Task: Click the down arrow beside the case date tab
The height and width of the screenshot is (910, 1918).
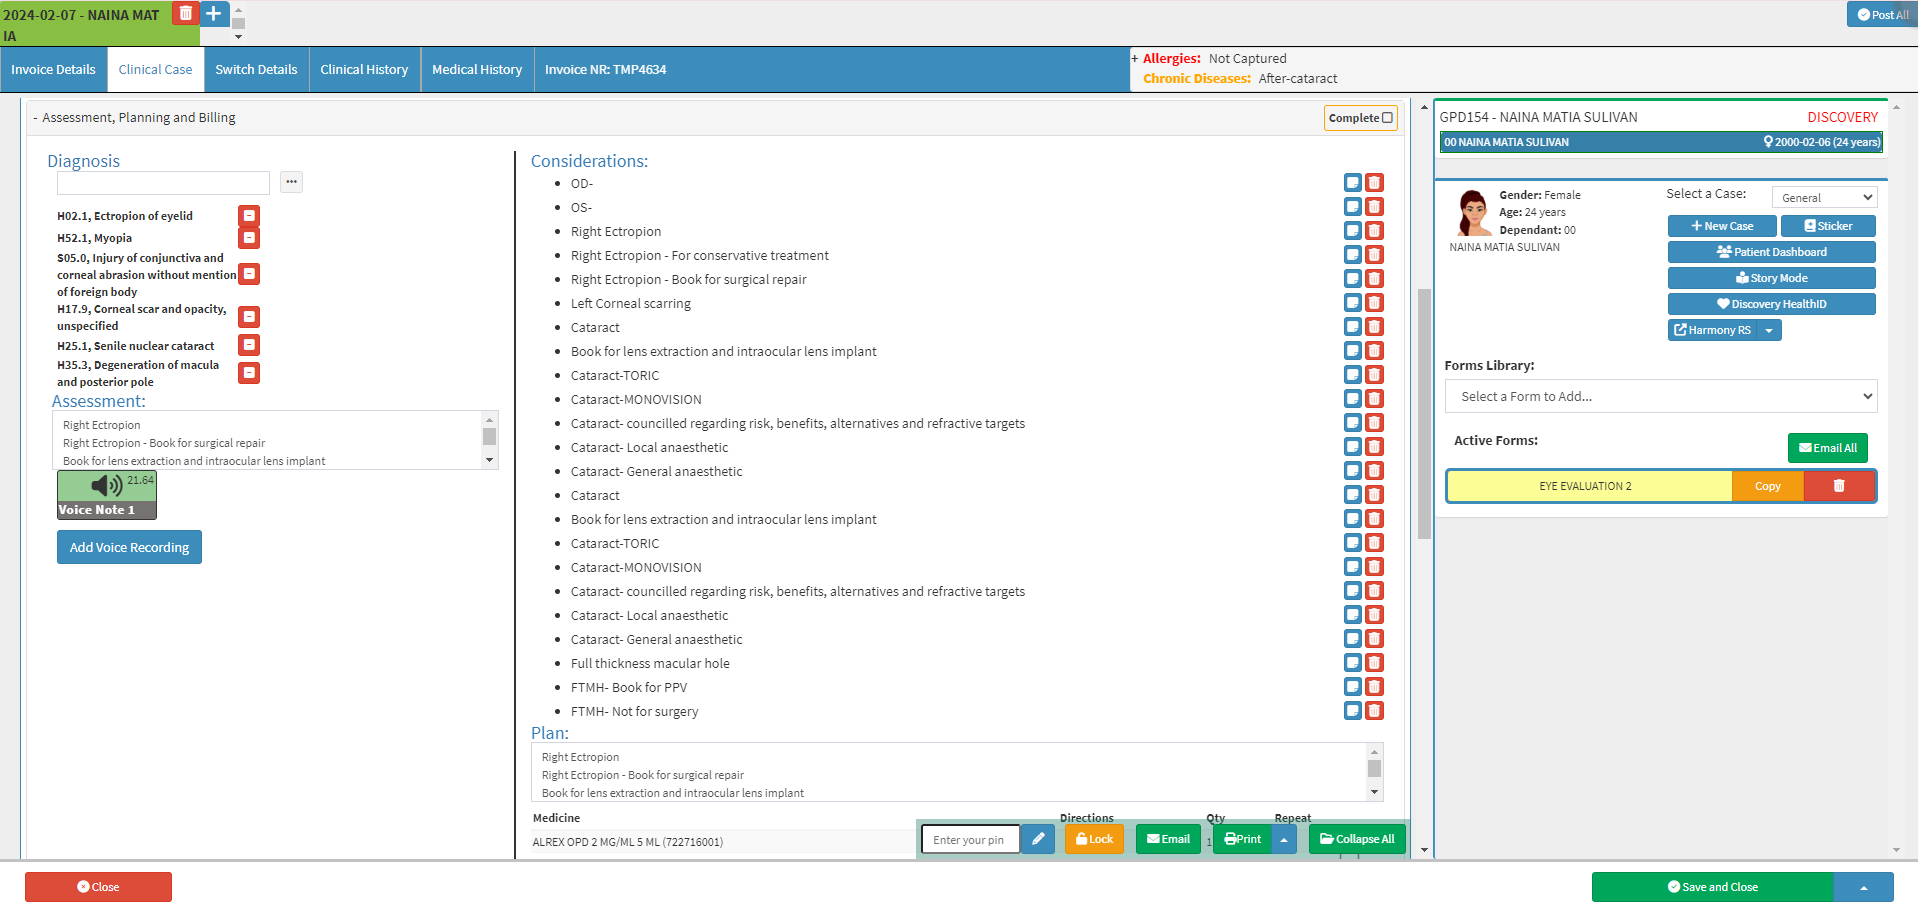Action: (x=238, y=37)
